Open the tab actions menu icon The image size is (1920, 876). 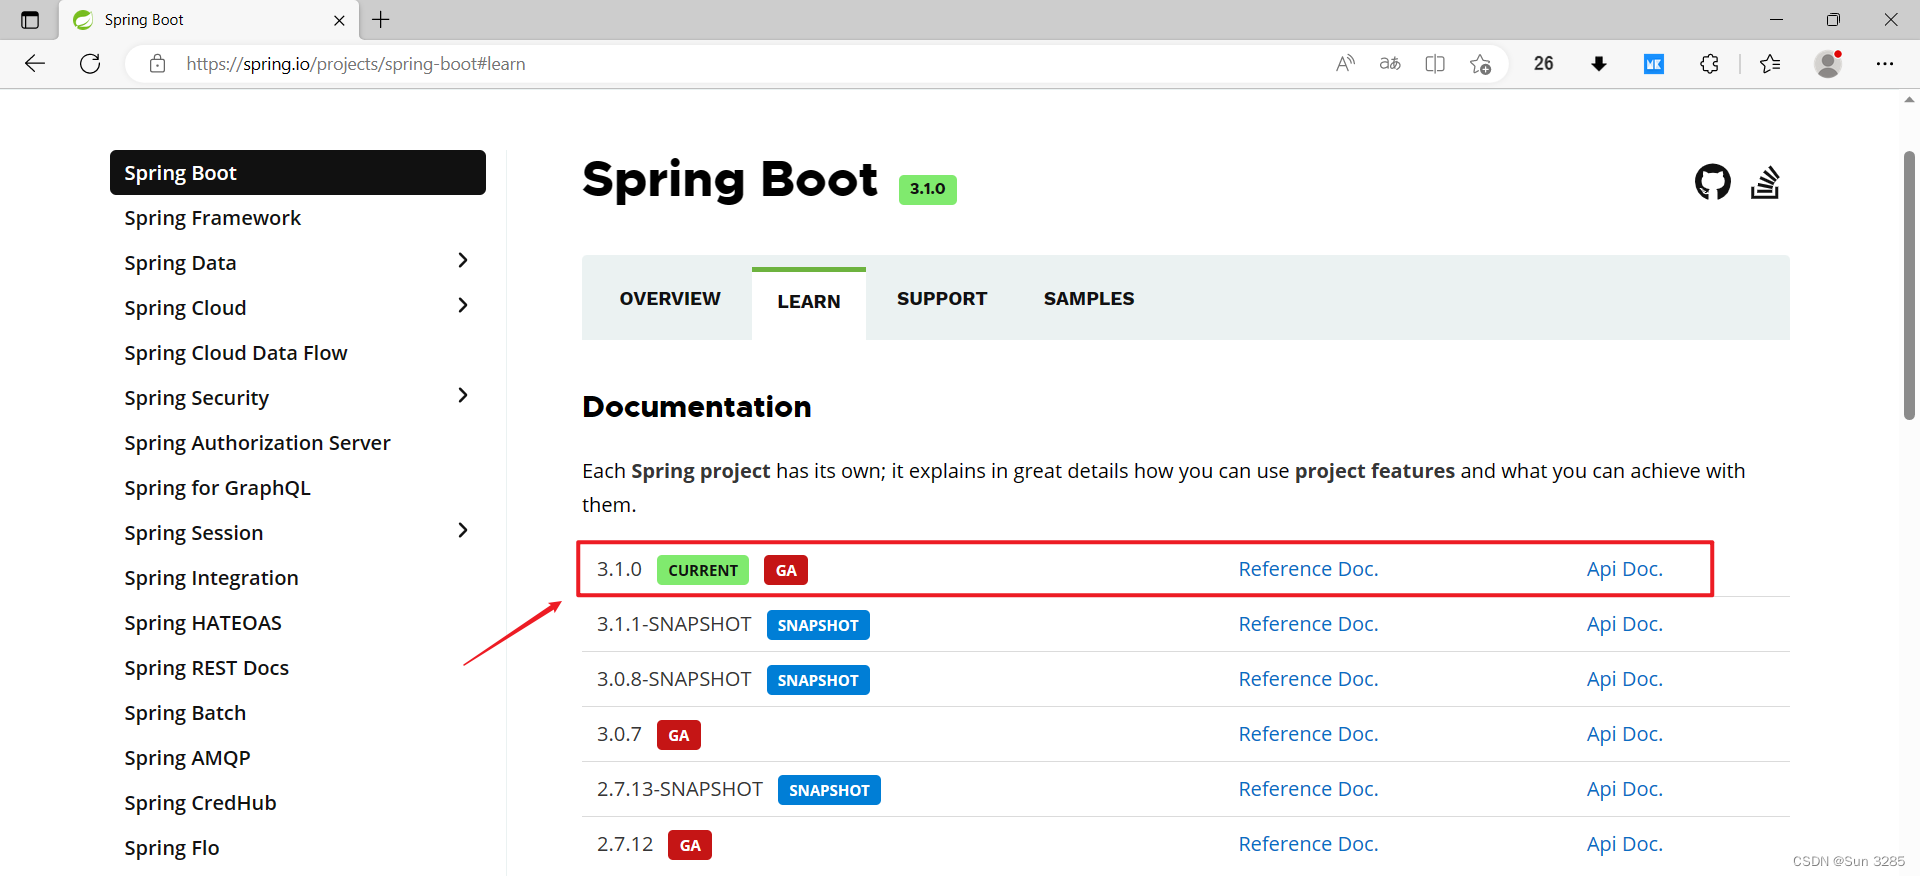pyautogui.click(x=30, y=20)
